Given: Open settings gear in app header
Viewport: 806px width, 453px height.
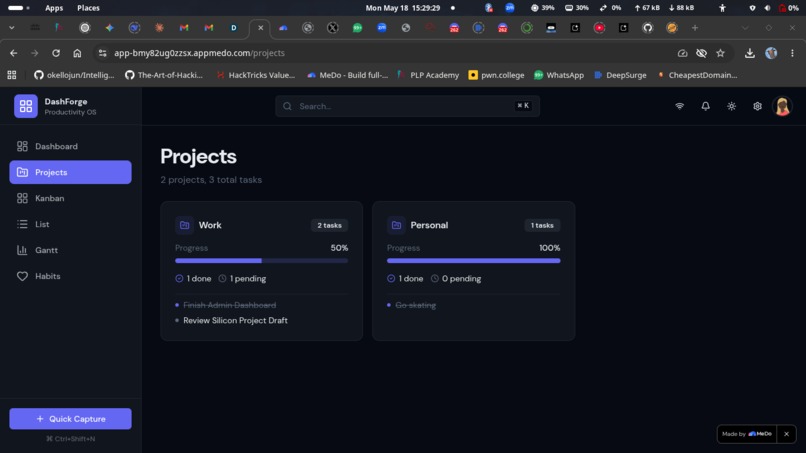Looking at the screenshot, I should (x=757, y=106).
